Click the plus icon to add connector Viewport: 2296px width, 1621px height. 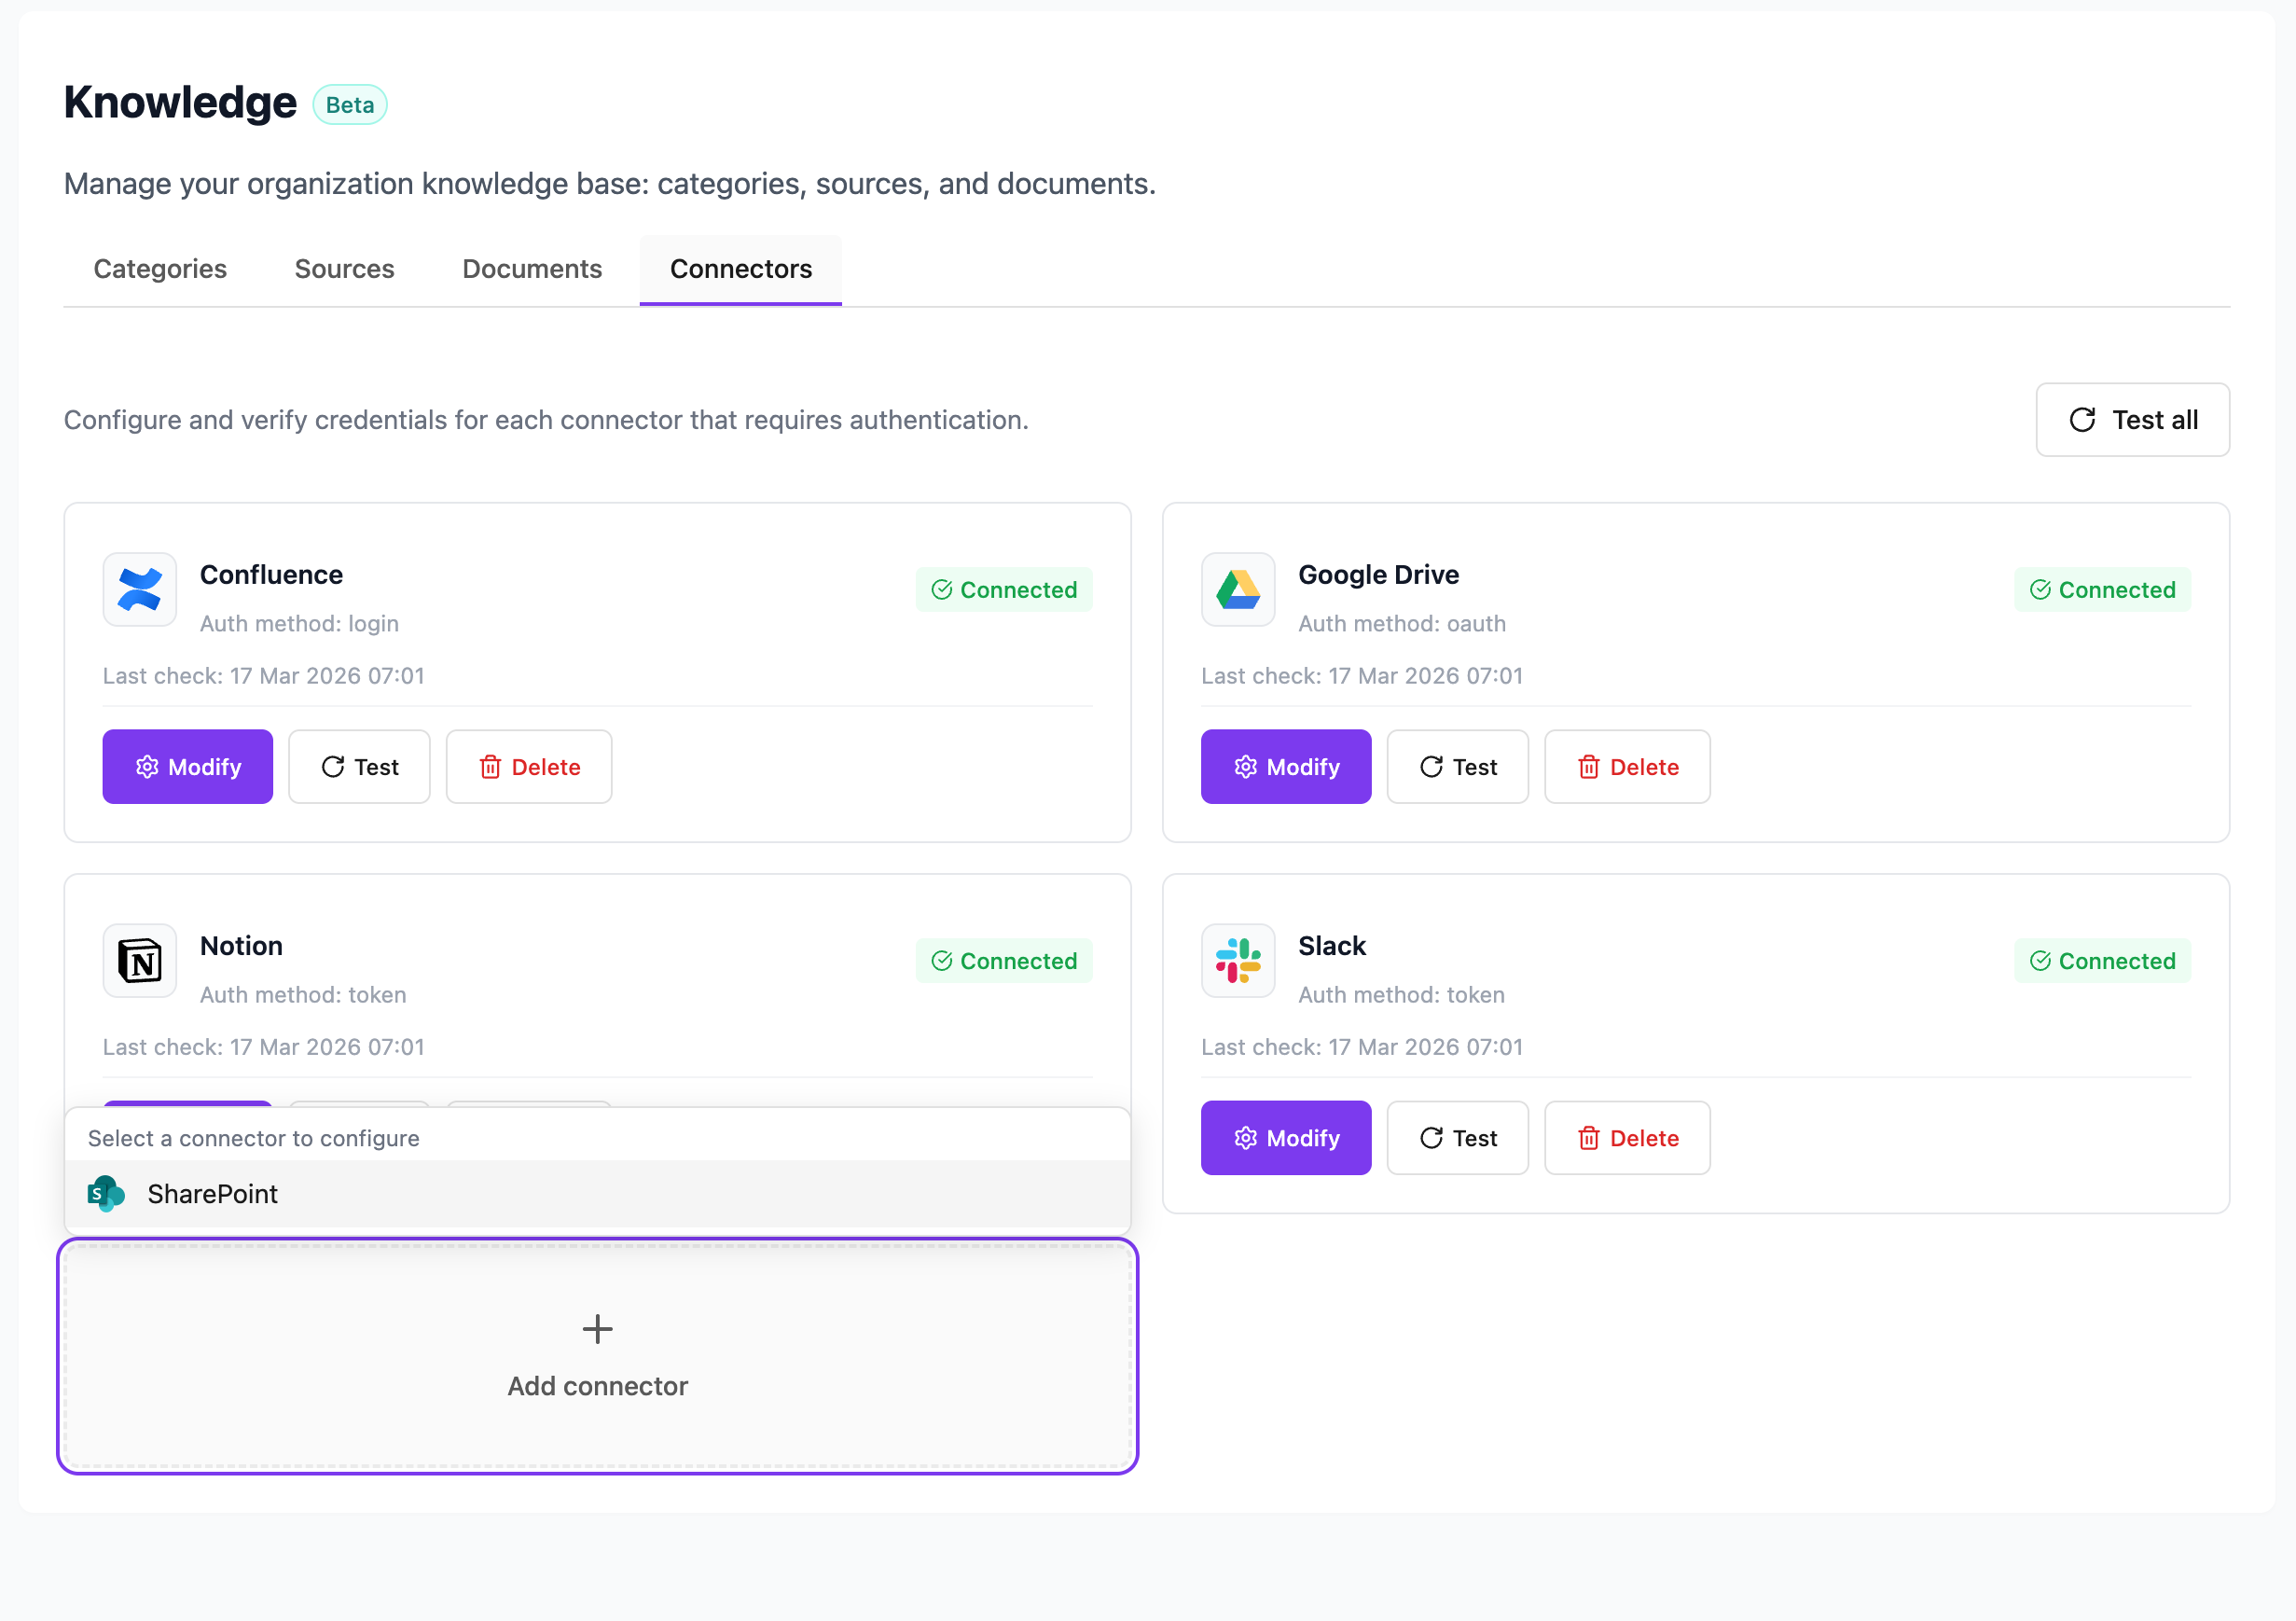[x=597, y=1329]
